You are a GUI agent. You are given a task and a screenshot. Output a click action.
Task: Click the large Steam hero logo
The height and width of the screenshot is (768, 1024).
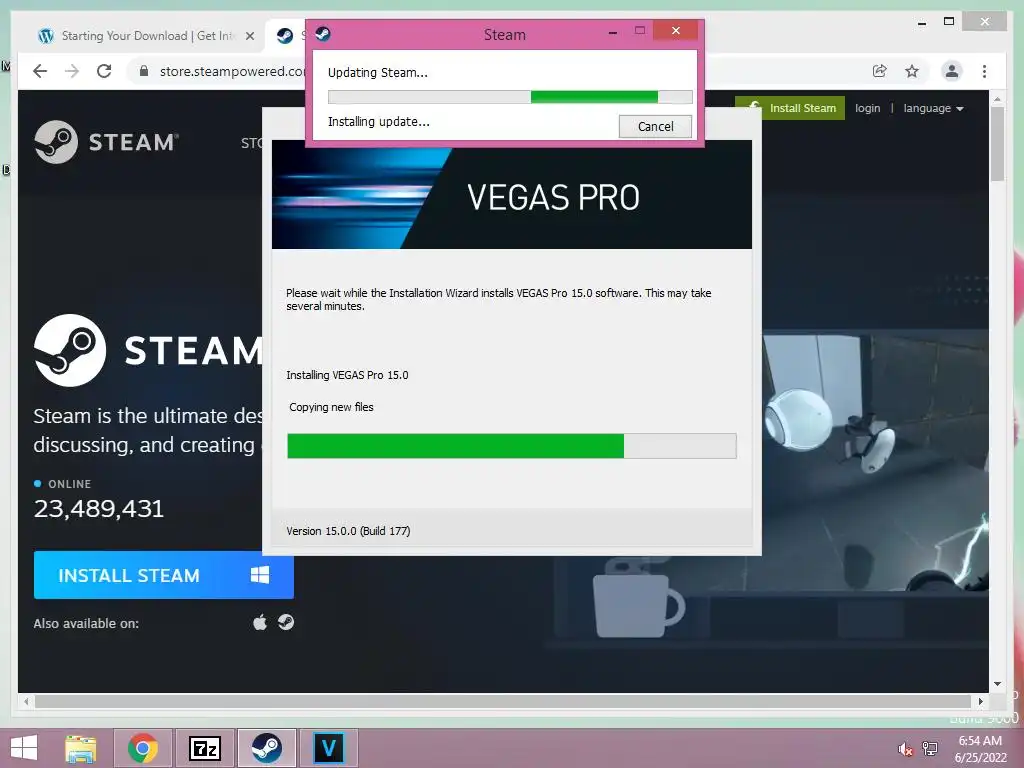[149, 351]
